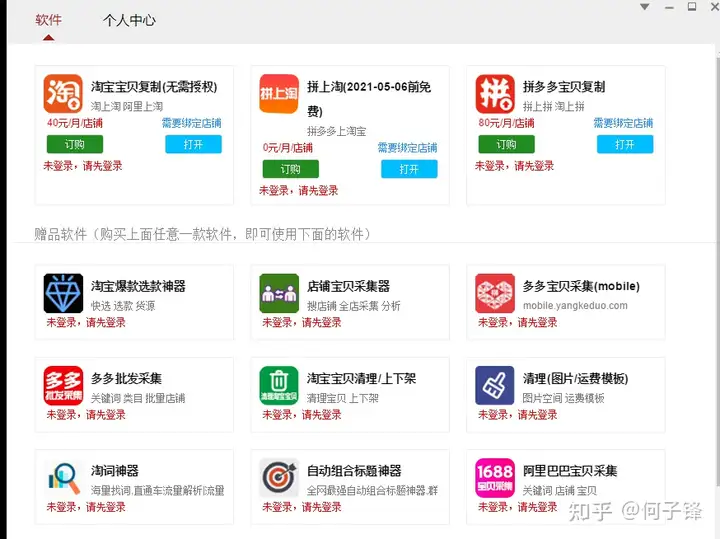Click the orange 淘 app icon
The width and height of the screenshot is (720, 539).
point(63,94)
